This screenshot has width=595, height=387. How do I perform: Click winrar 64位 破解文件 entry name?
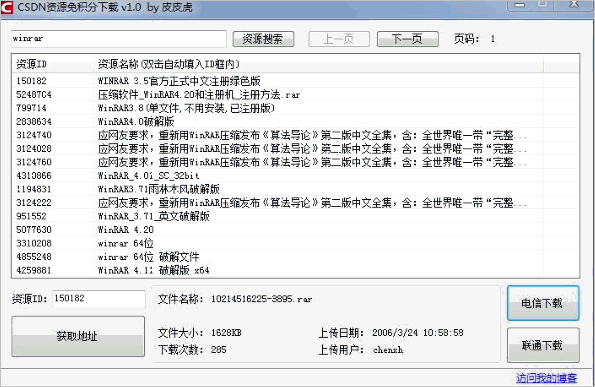tap(148, 257)
